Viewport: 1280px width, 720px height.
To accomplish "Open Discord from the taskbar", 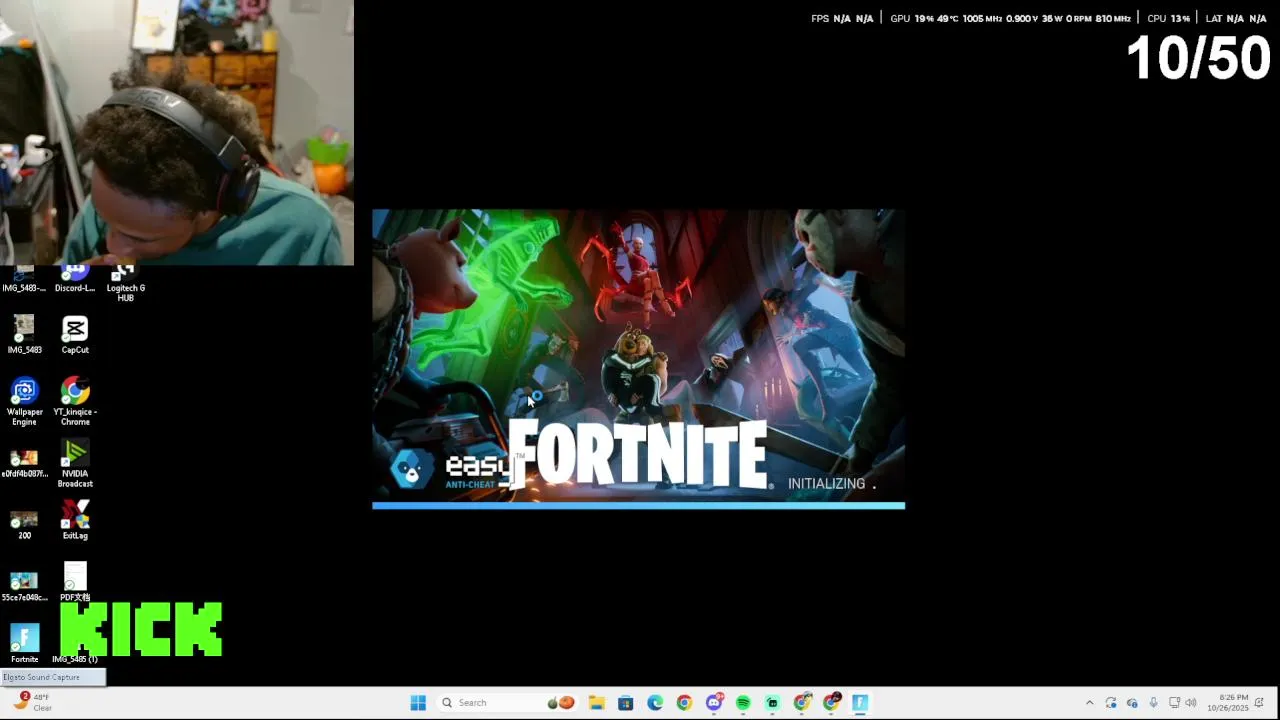I will [714, 703].
